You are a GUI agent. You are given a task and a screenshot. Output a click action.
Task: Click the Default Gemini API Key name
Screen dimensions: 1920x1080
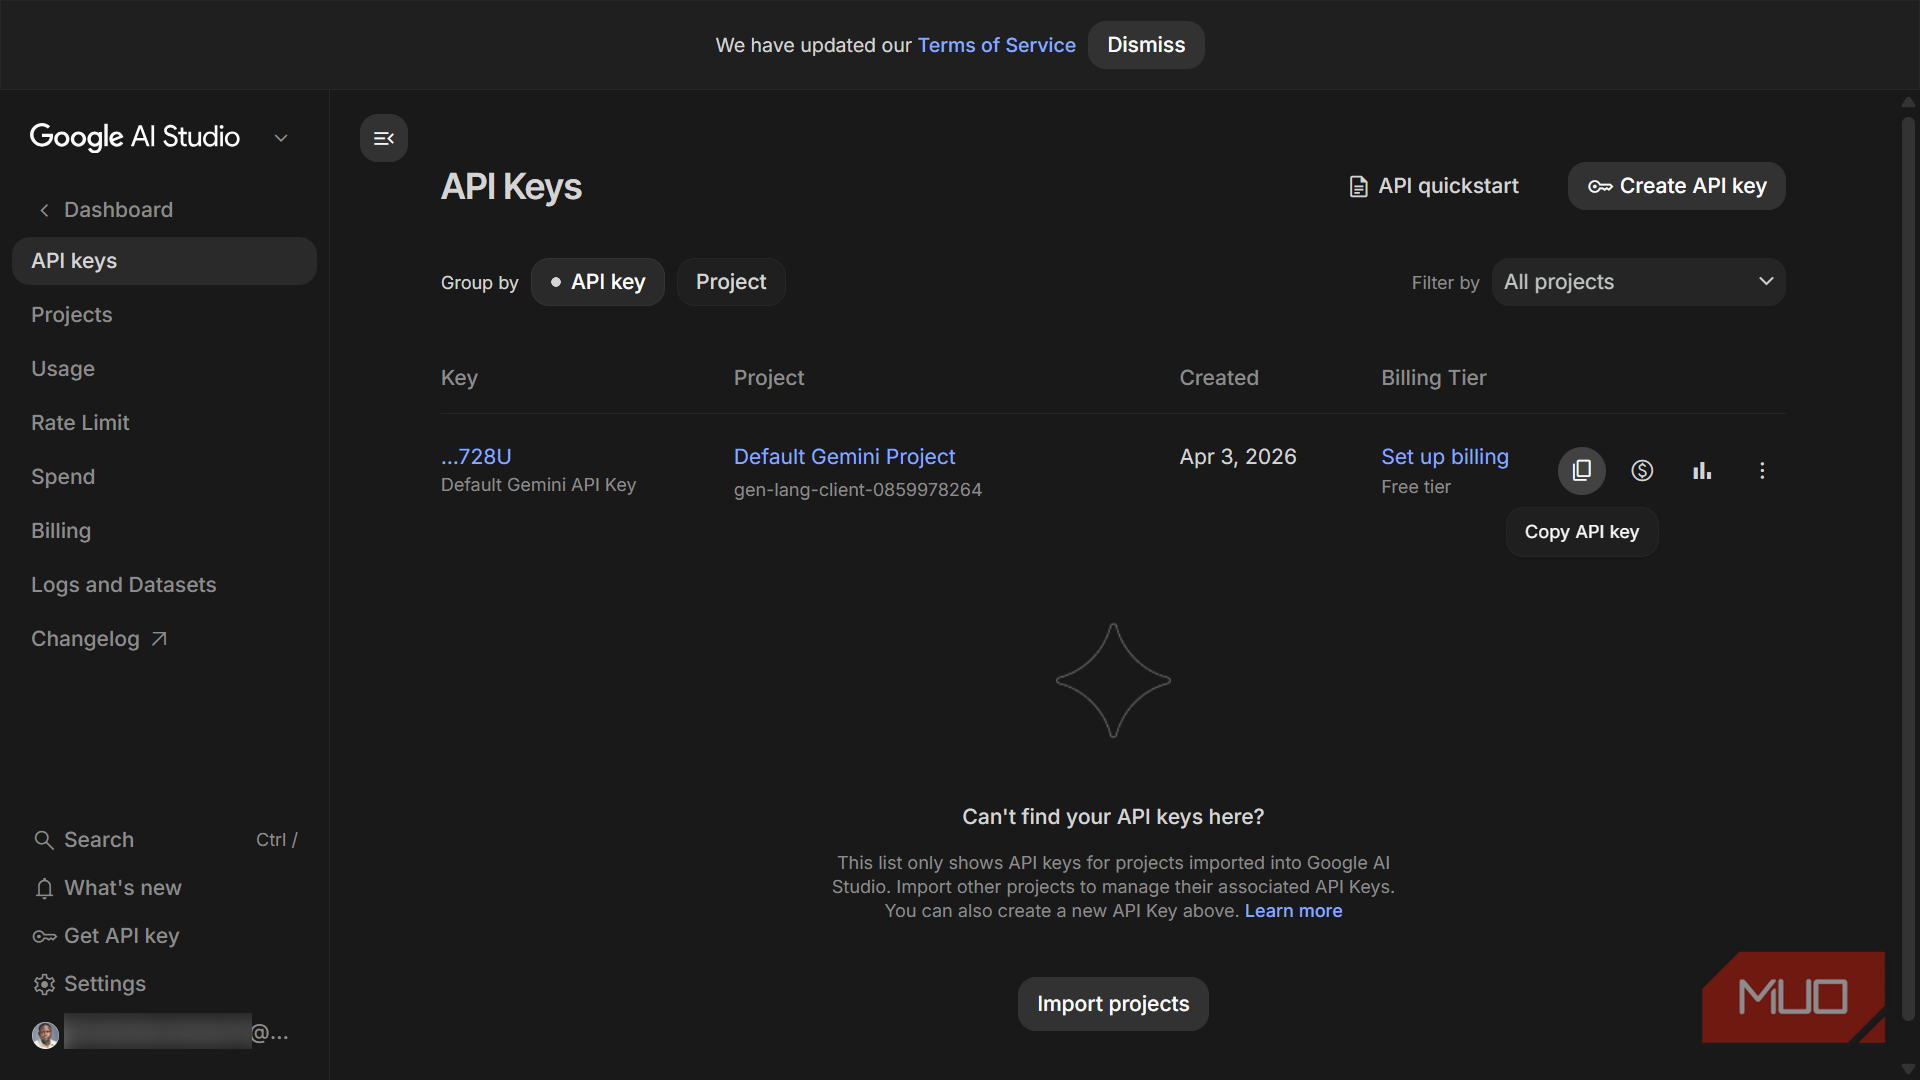[x=538, y=485]
